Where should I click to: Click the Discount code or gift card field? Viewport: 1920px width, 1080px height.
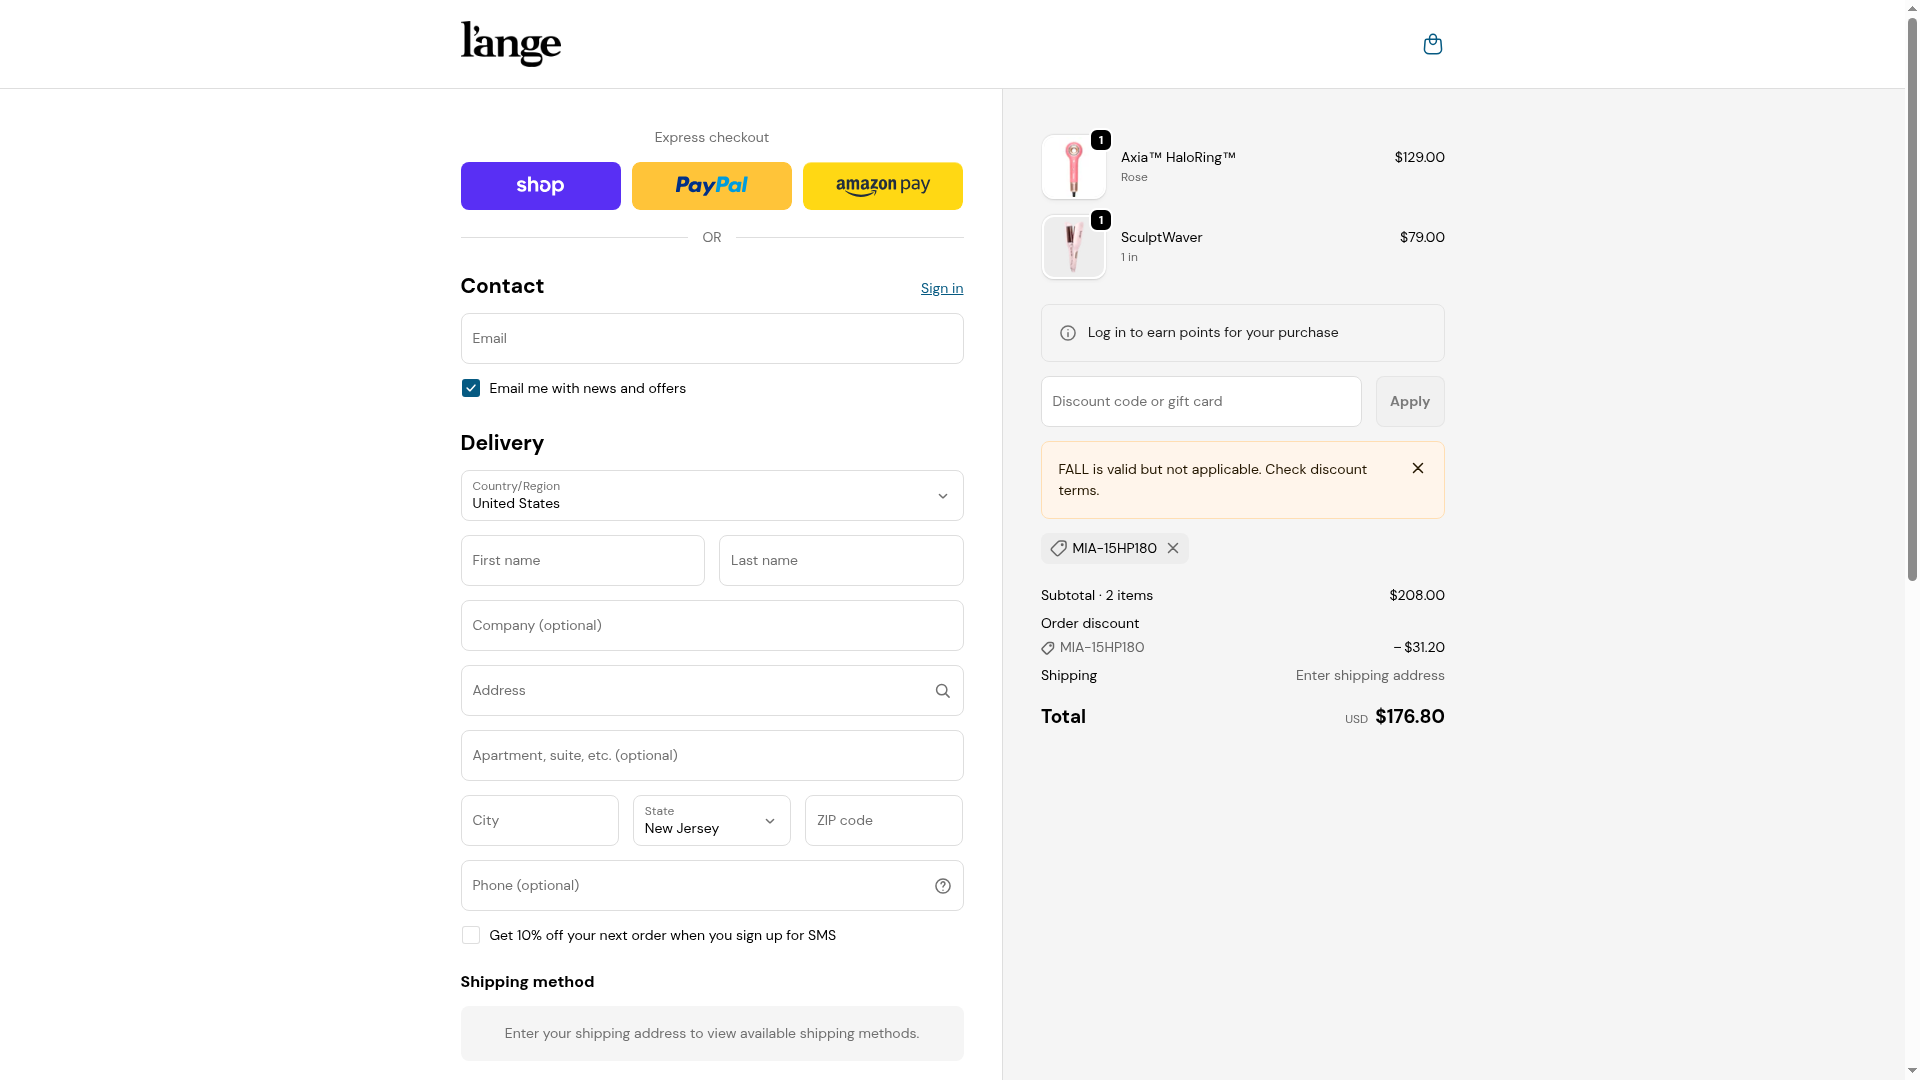click(1200, 402)
